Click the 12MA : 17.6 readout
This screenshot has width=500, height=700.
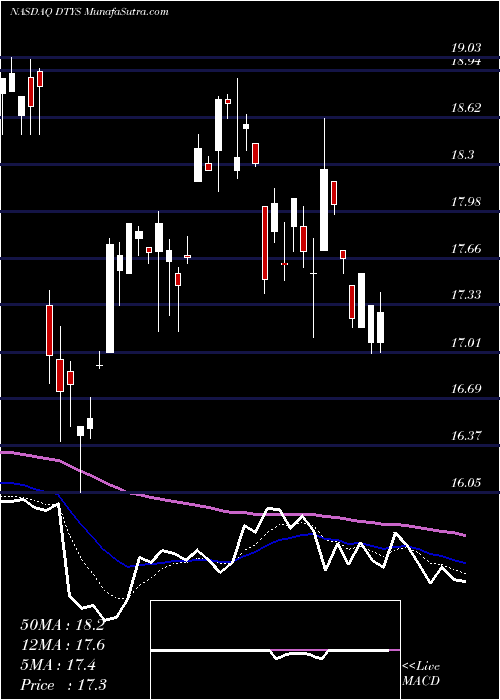tap(62, 644)
